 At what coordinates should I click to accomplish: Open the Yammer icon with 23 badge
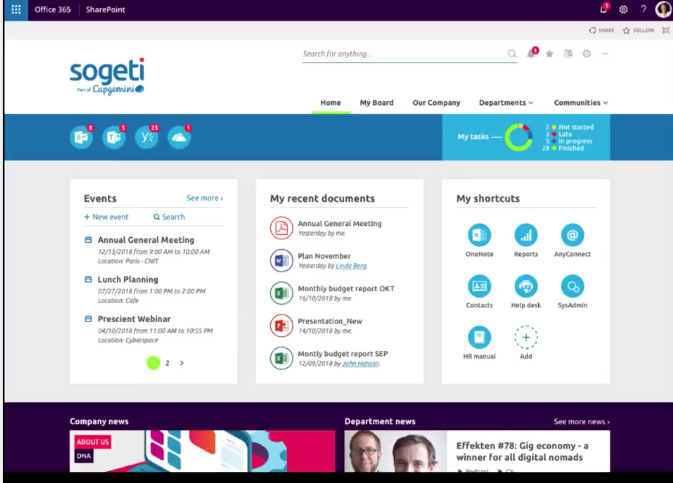[146, 138]
